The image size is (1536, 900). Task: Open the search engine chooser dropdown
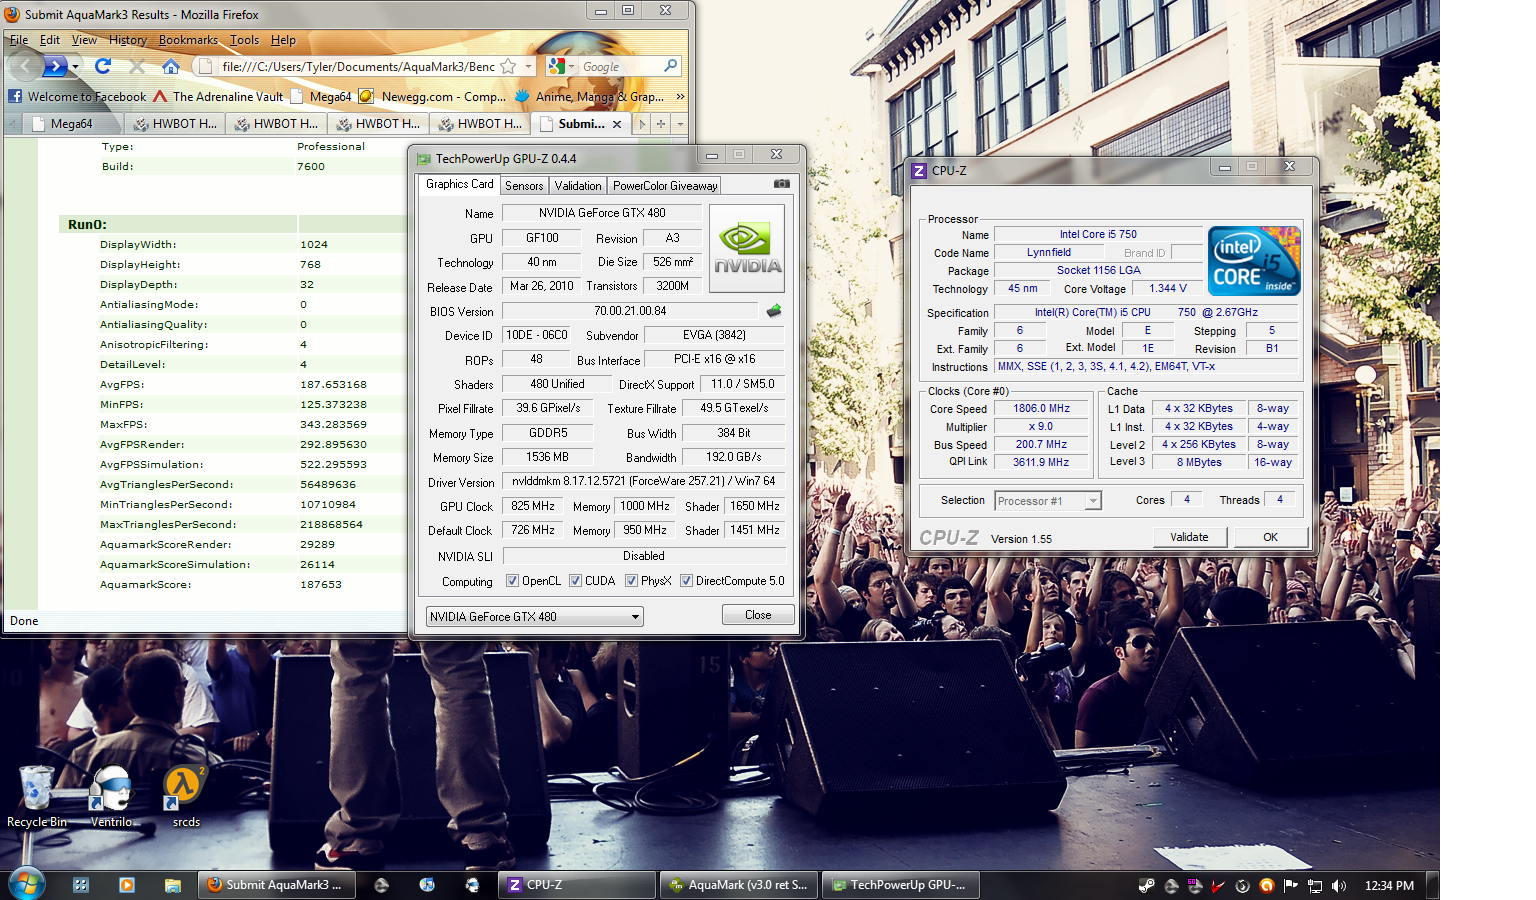point(572,66)
